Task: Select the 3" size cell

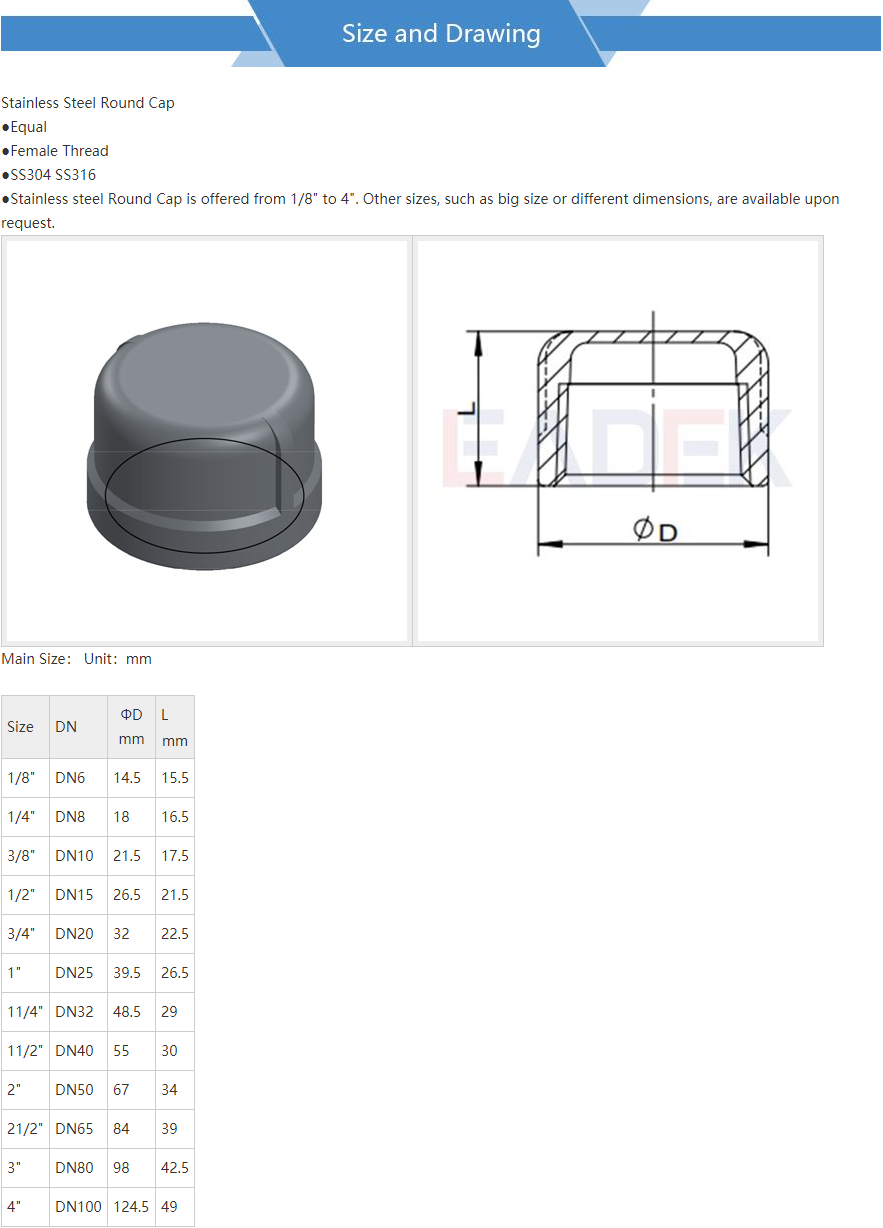Action: tap(26, 1168)
